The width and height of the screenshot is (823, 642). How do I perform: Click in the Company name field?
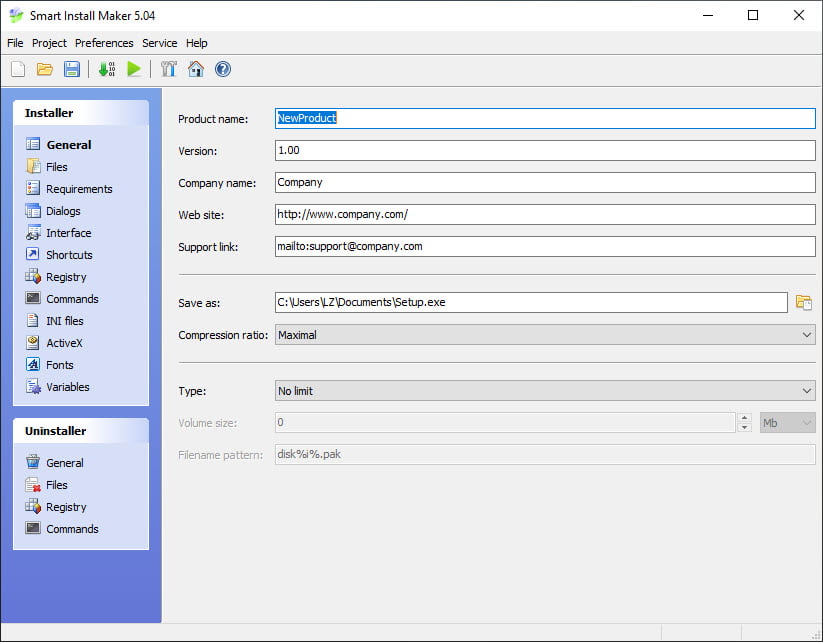545,183
